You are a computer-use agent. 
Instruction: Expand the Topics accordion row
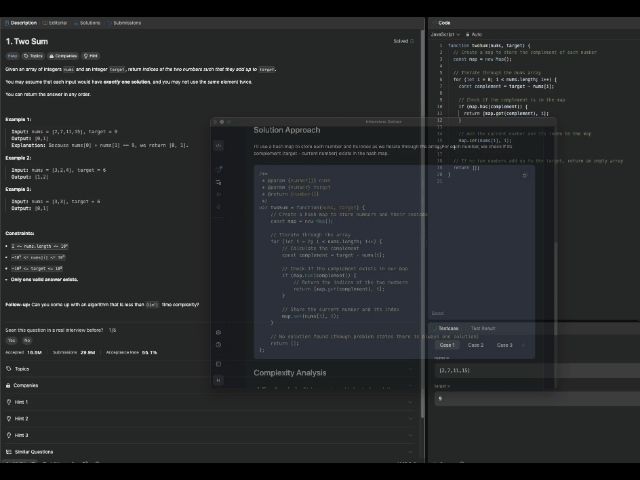tap(22, 368)
